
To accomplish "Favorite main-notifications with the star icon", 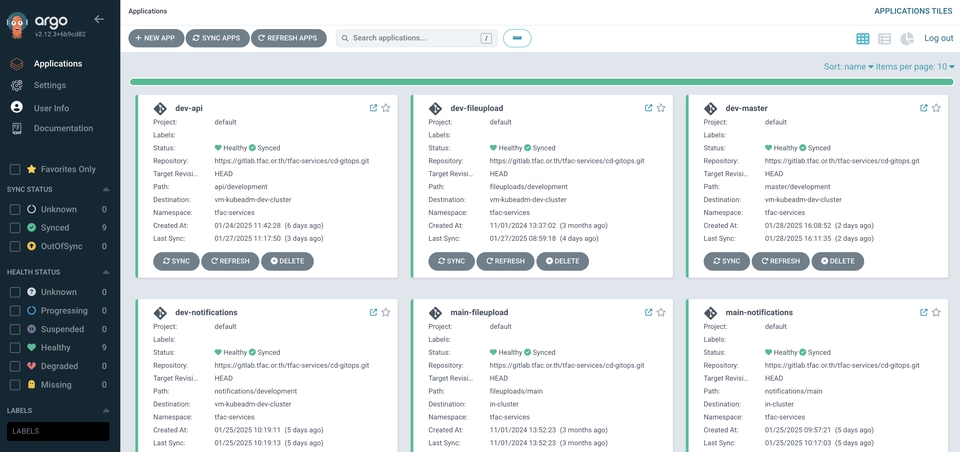I will tap(936, 312).
